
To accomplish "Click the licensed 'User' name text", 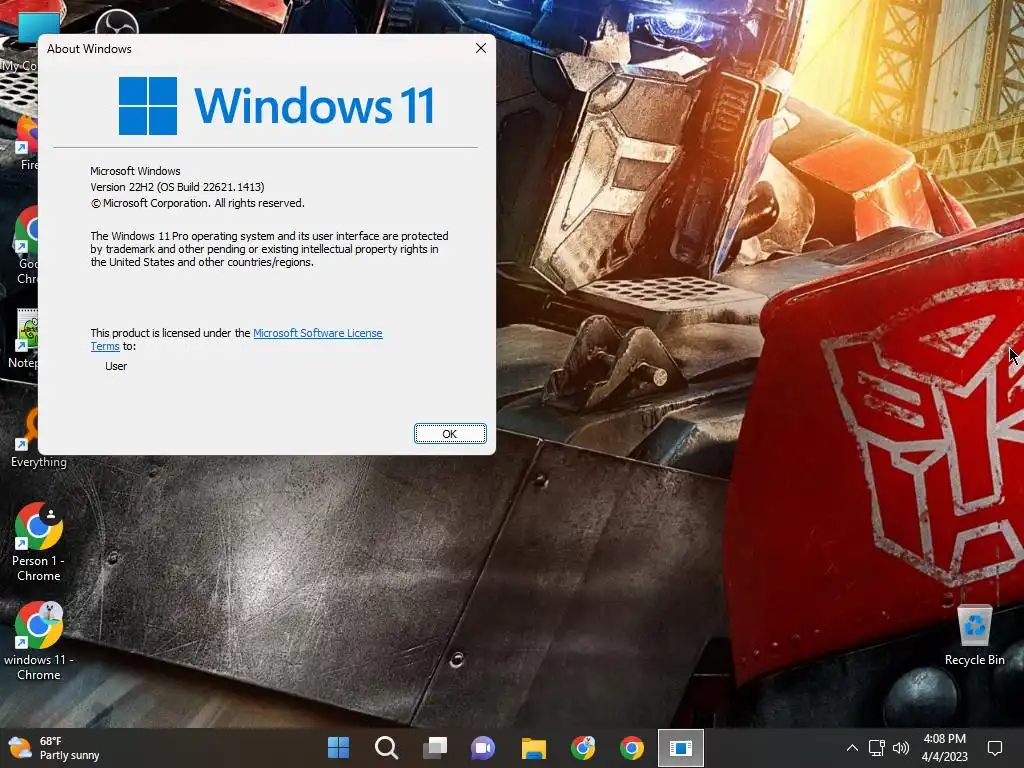I will [116, 366].
